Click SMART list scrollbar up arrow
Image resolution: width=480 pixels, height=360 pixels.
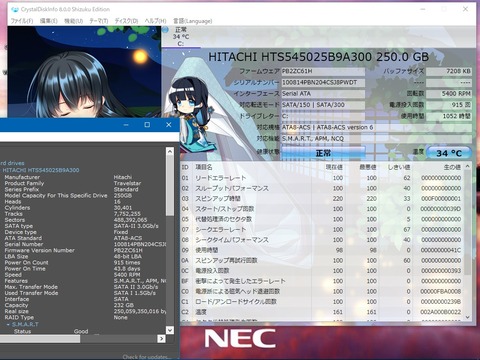pyautogui.click(x=467, y=166)
